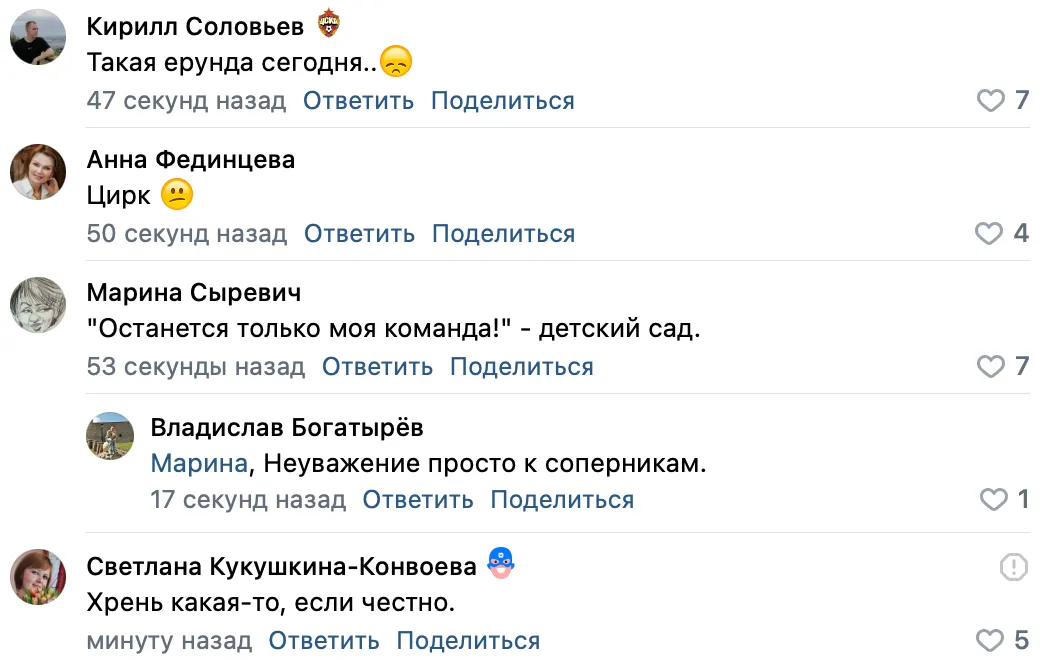Share Анна Фединцева's comment
Screen dimensions: 1063x664
click(x=503, y=234)
